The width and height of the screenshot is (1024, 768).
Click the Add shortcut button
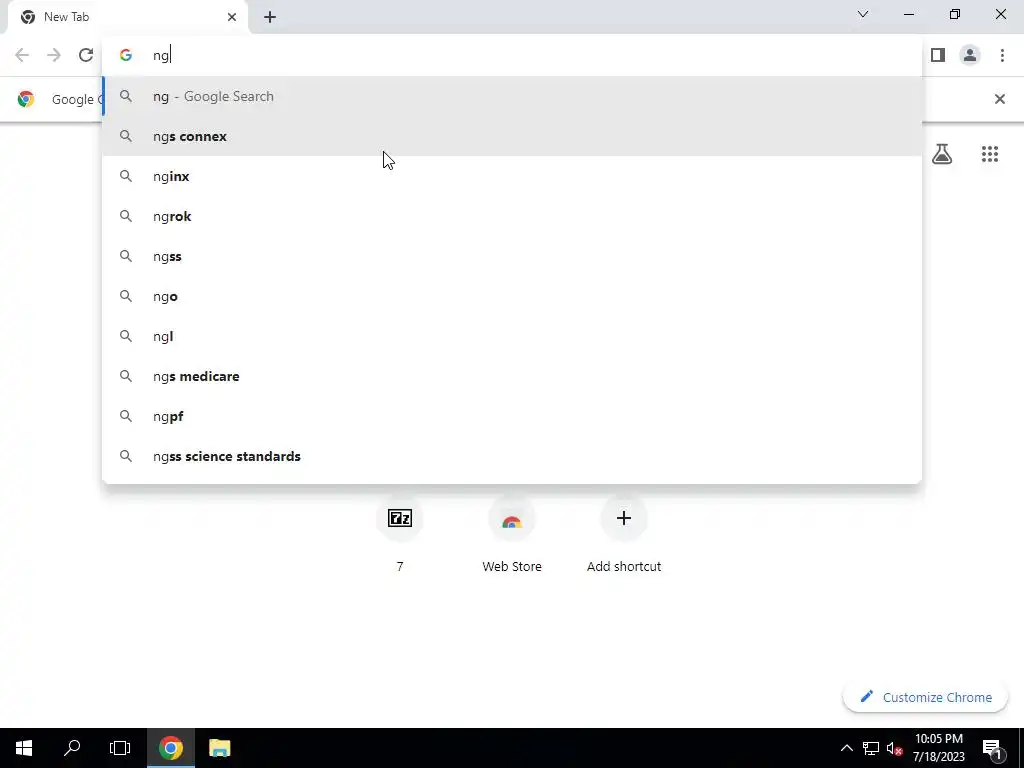click(x=624, y=532)
